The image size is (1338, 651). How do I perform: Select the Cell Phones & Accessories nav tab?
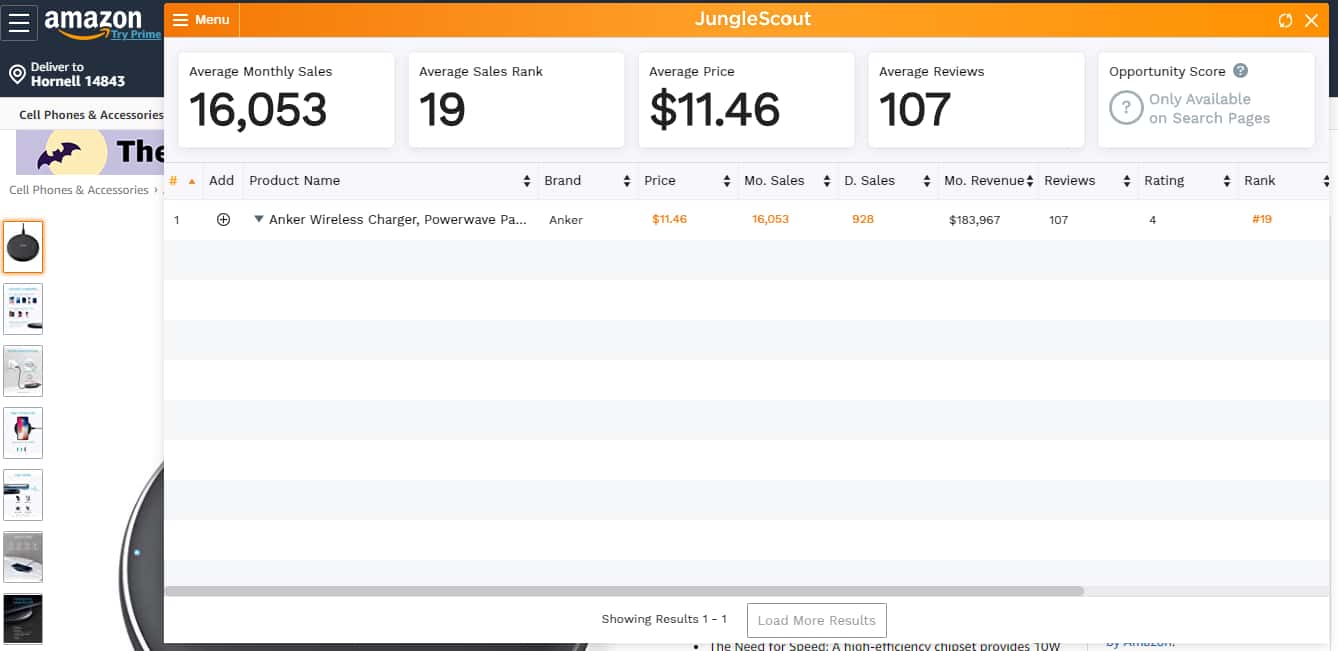tap(91, 115)
